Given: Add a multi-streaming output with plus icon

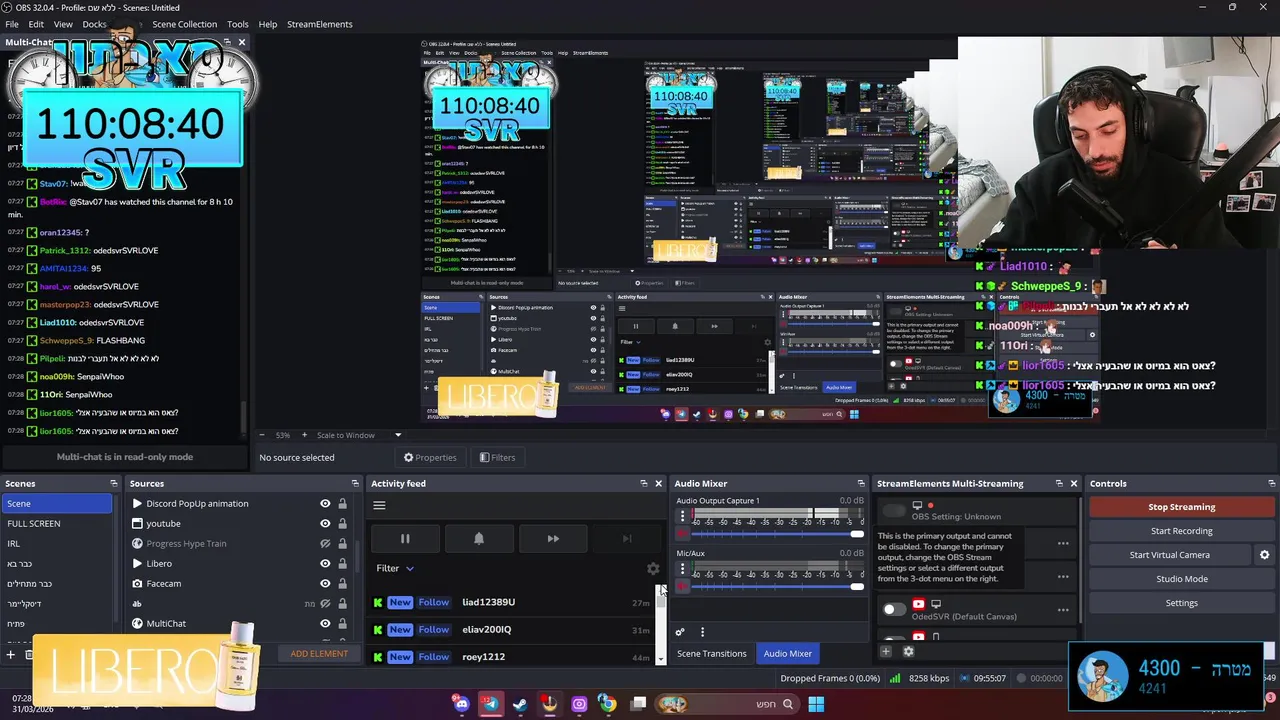Looking at the screenshot, I should pyautogui.click(x=885, y=652).
